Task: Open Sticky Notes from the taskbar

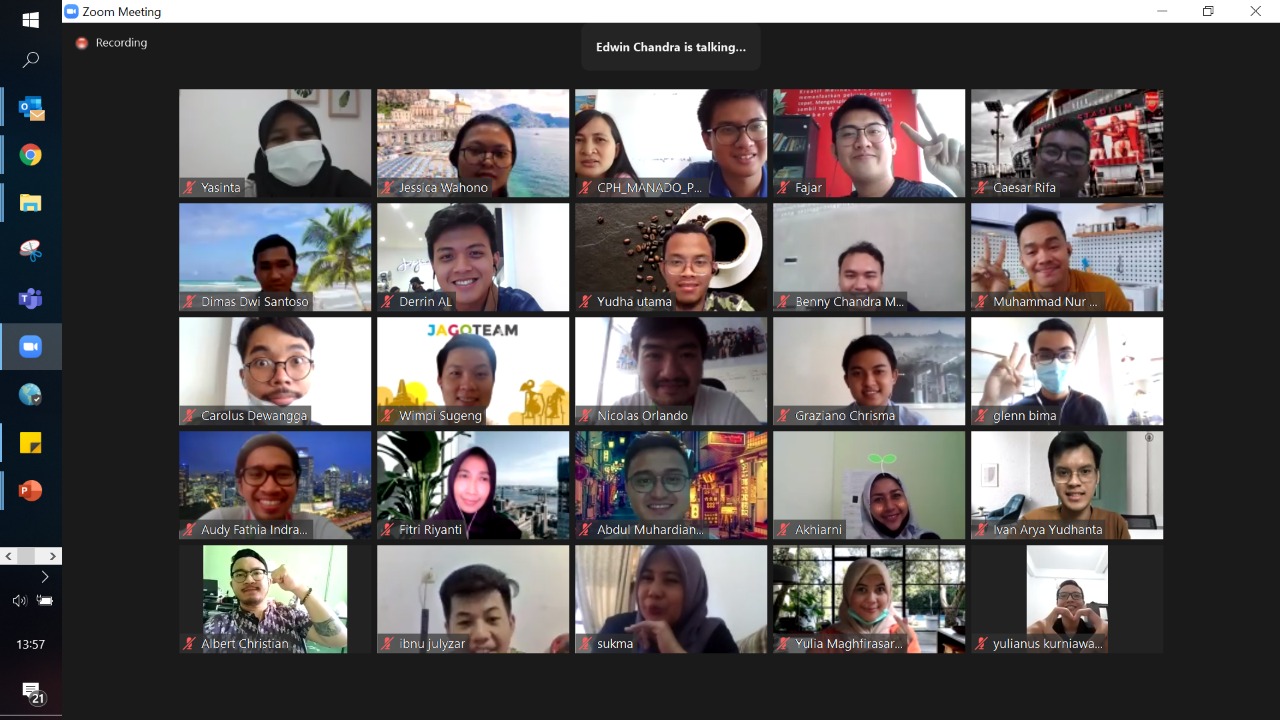Action: [31, 443]
